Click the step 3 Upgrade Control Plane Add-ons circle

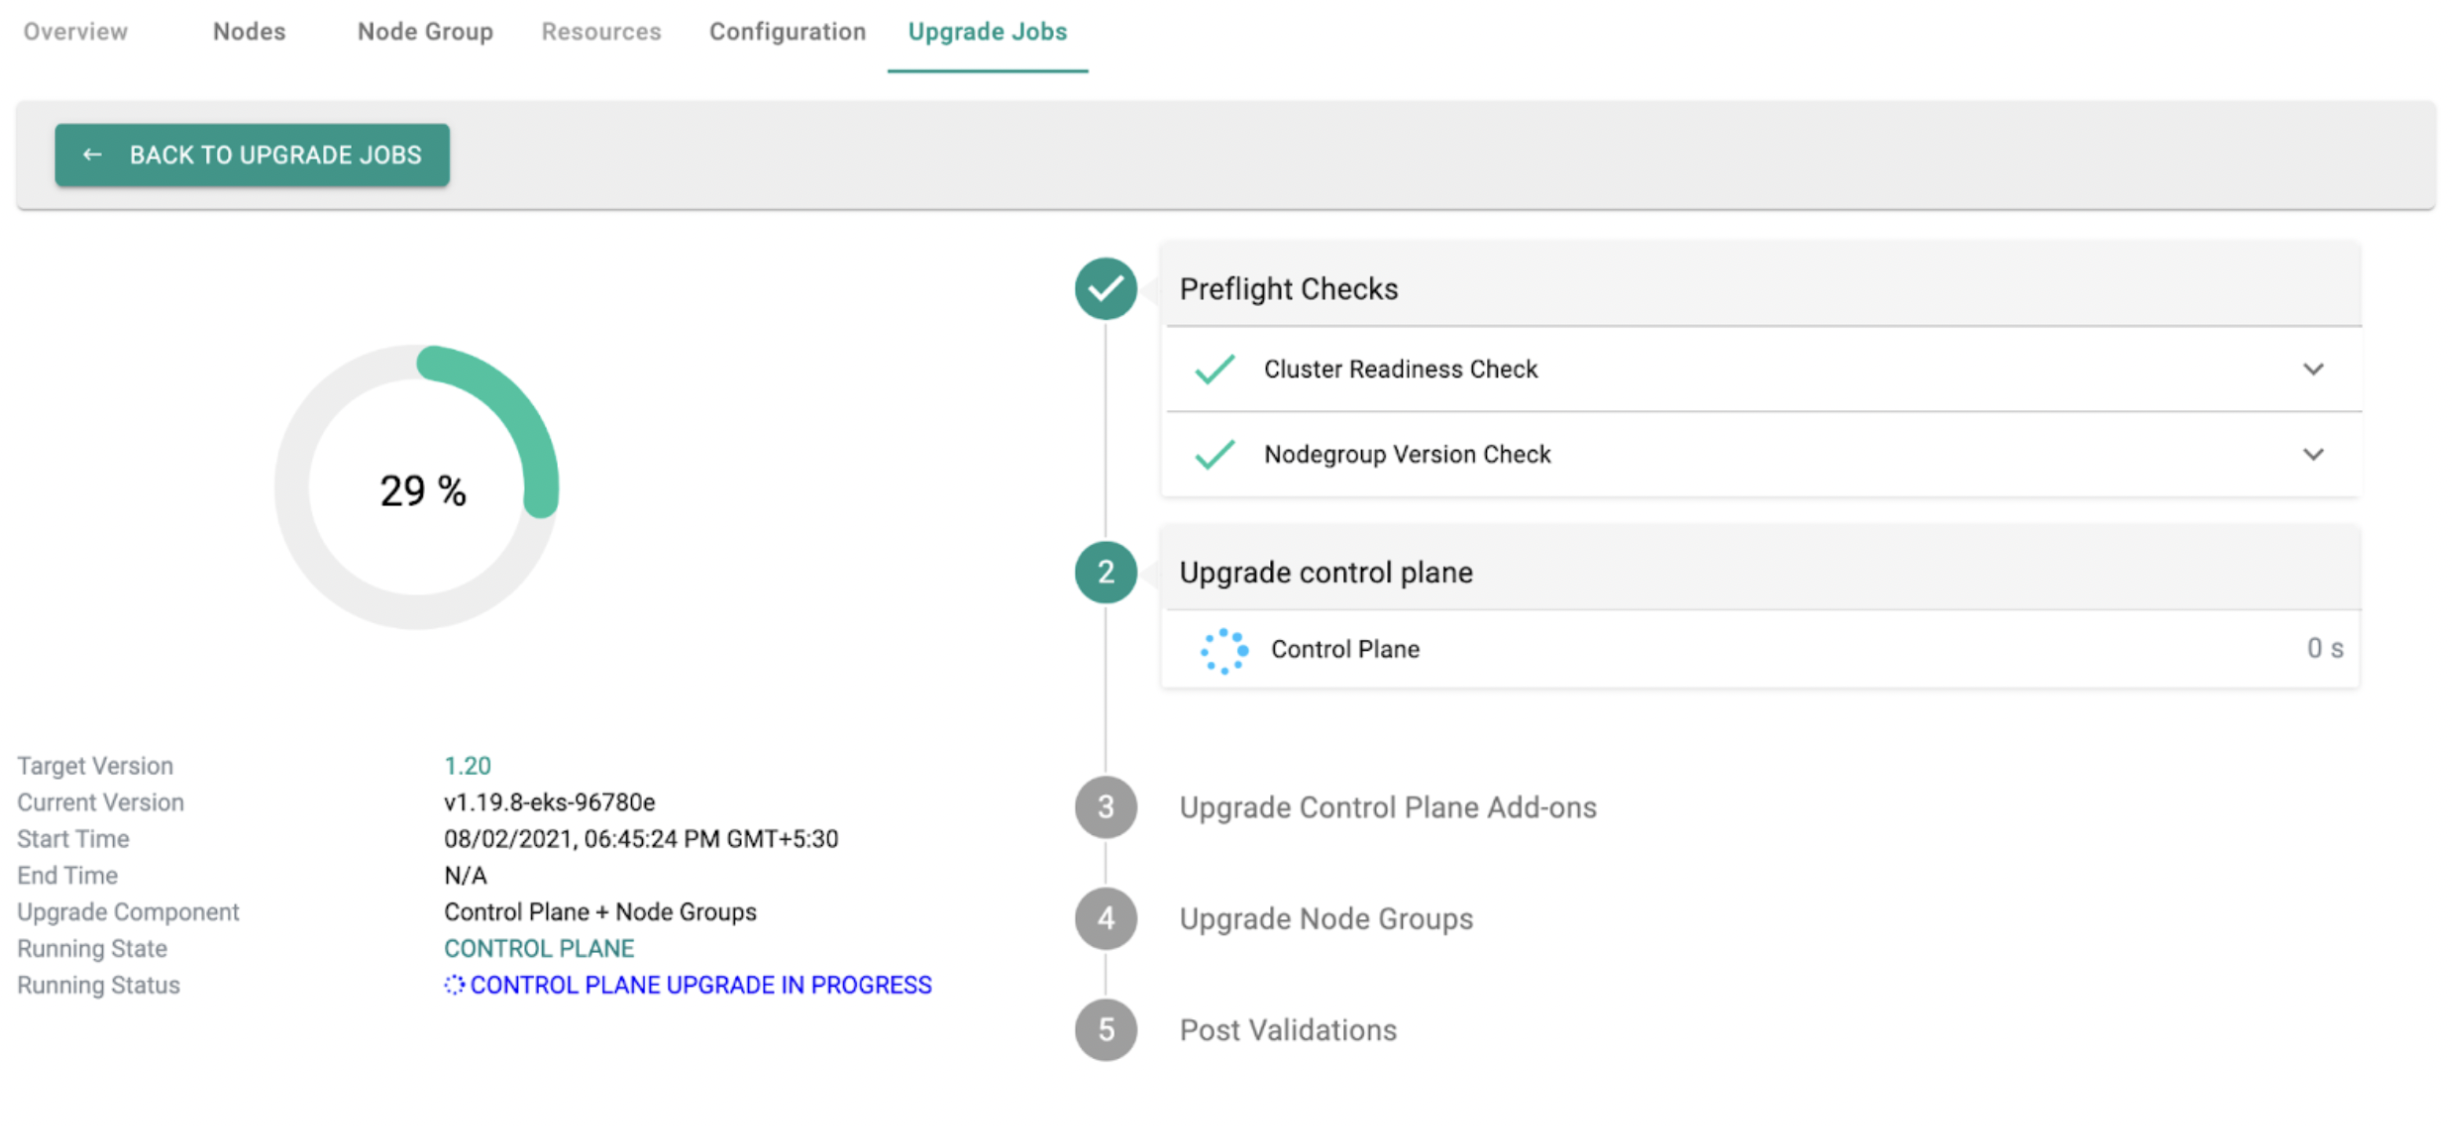point(1105,807)
